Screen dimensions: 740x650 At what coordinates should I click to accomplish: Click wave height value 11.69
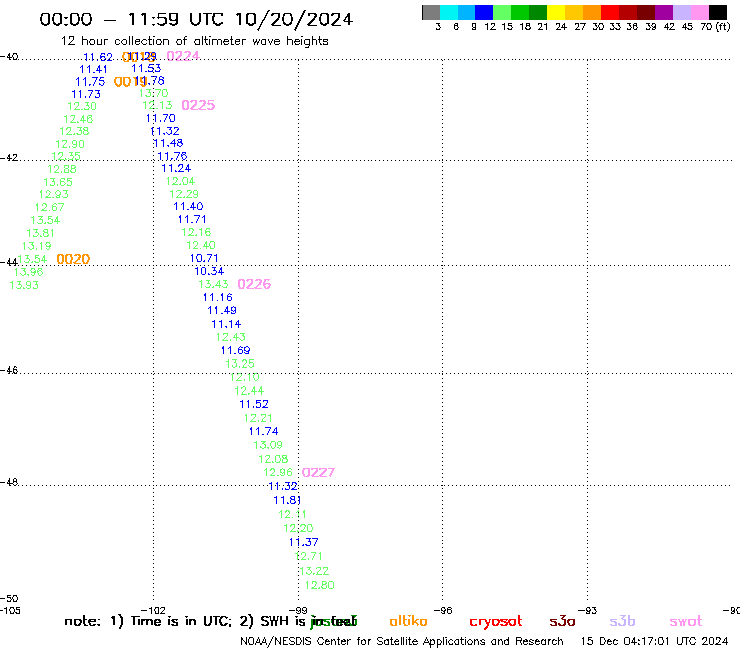[235, 350]
